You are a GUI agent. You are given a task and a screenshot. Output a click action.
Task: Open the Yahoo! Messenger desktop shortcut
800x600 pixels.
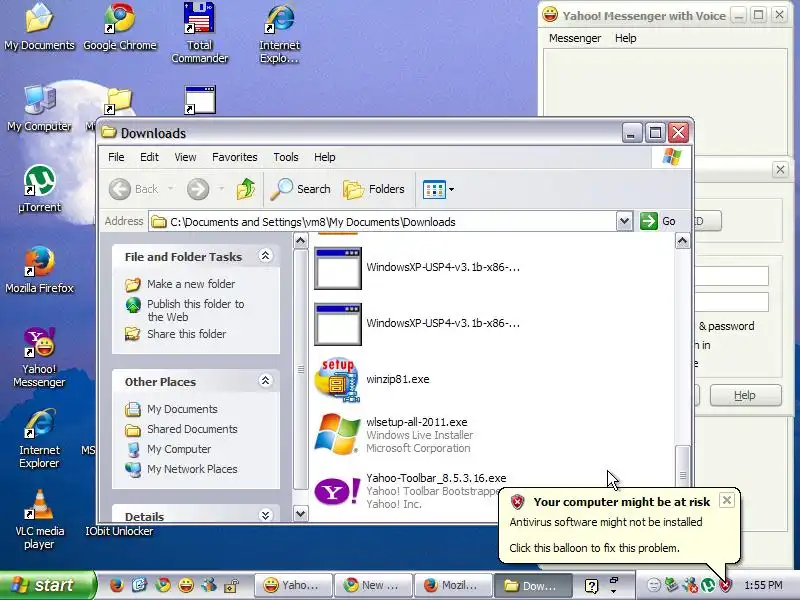(x=39, y=357)
